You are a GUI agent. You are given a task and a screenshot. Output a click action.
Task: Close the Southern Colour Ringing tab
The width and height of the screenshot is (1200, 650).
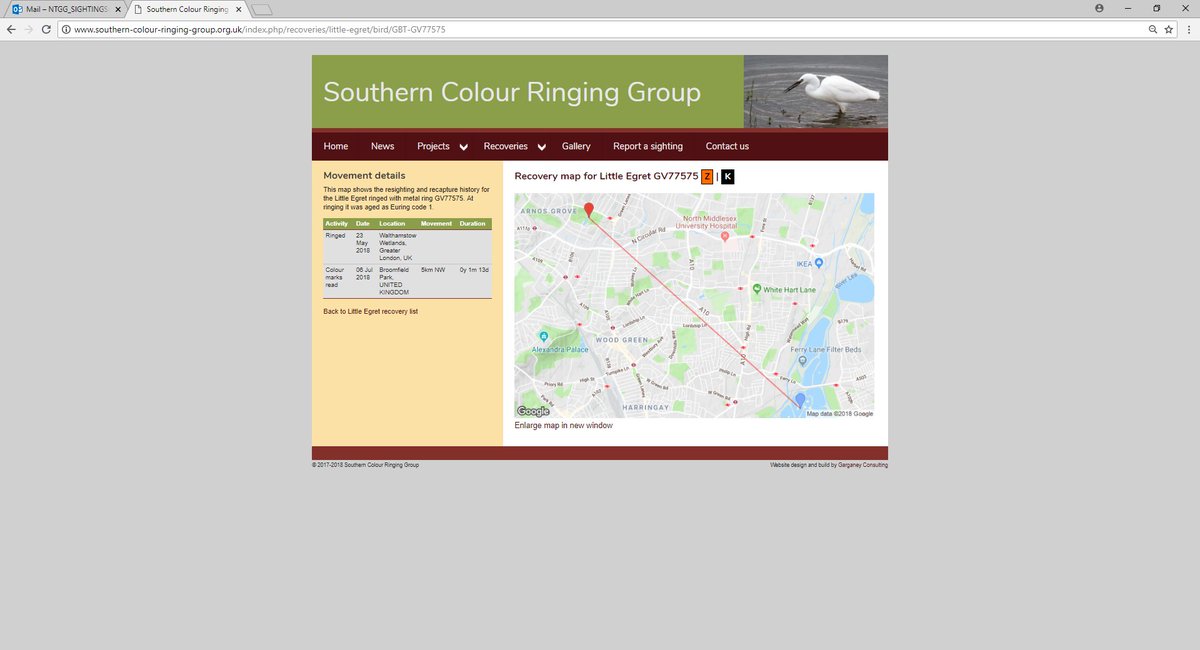click(x=238, y=9)
